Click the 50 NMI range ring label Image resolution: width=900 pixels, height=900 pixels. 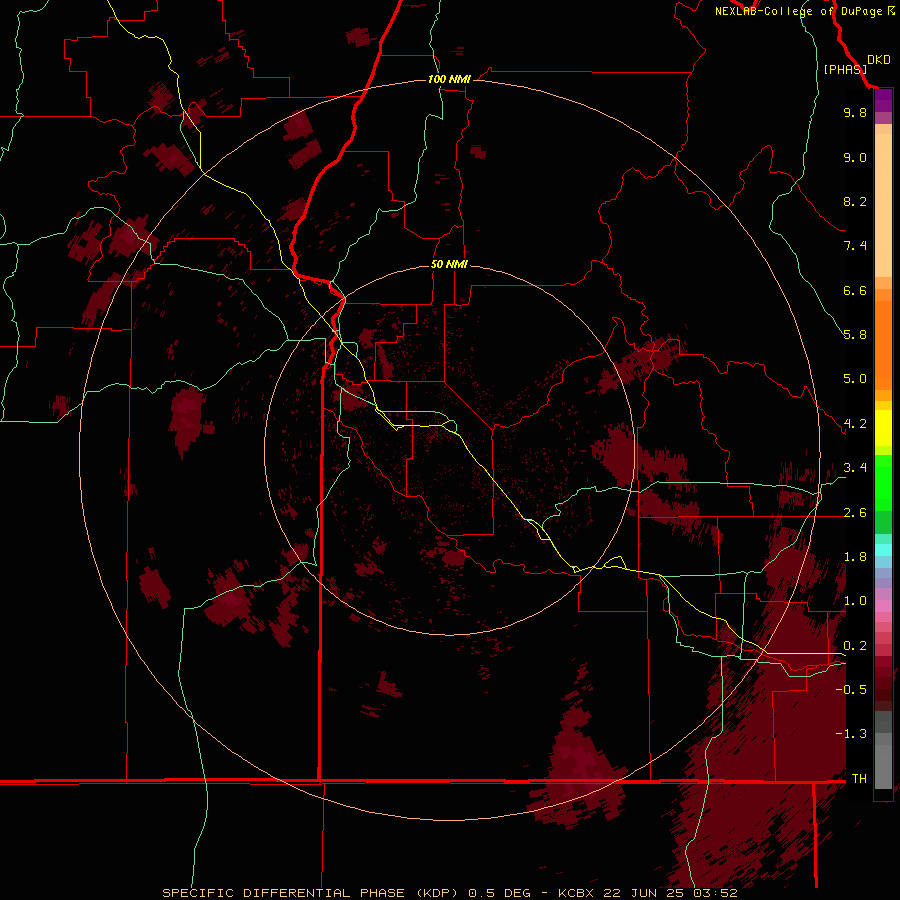point(449,264)
